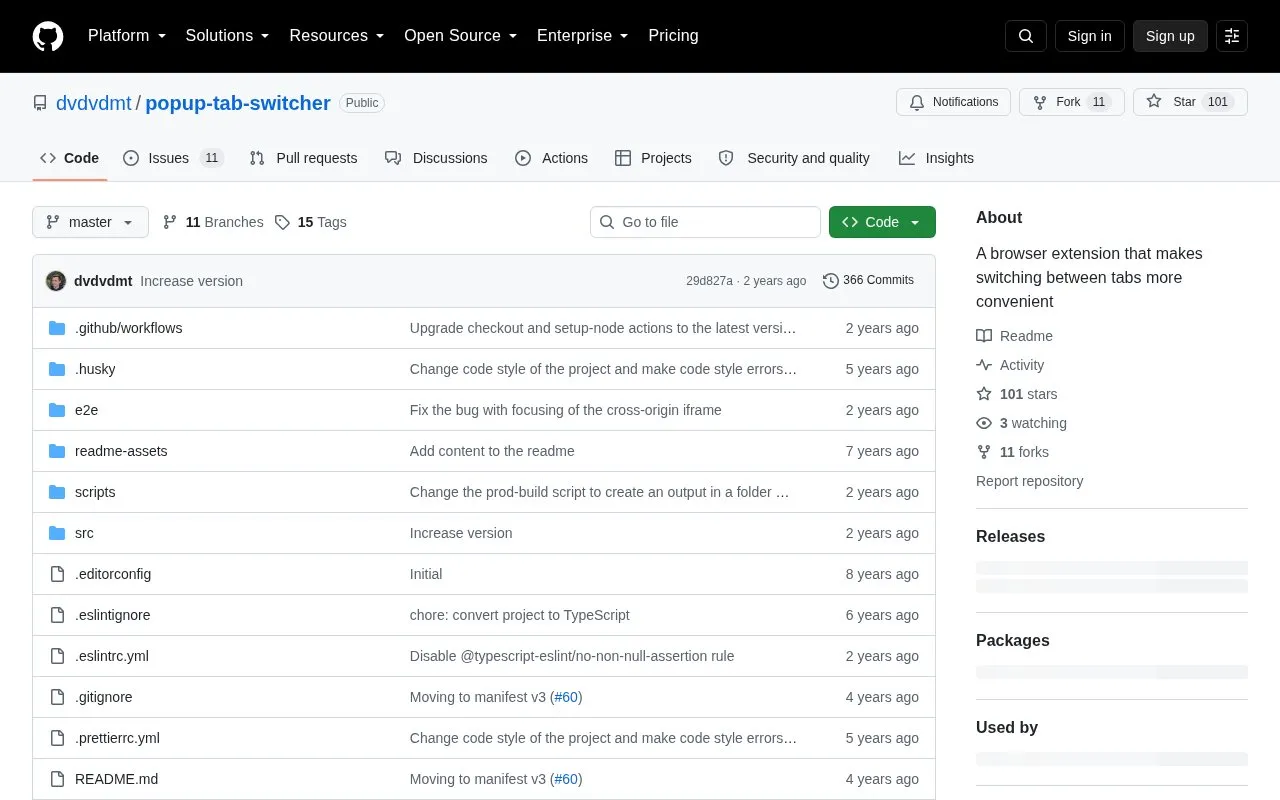Switch to the Pull requests tab
The height and width of the screenshot is (800, 1280).
click(303, 158)
